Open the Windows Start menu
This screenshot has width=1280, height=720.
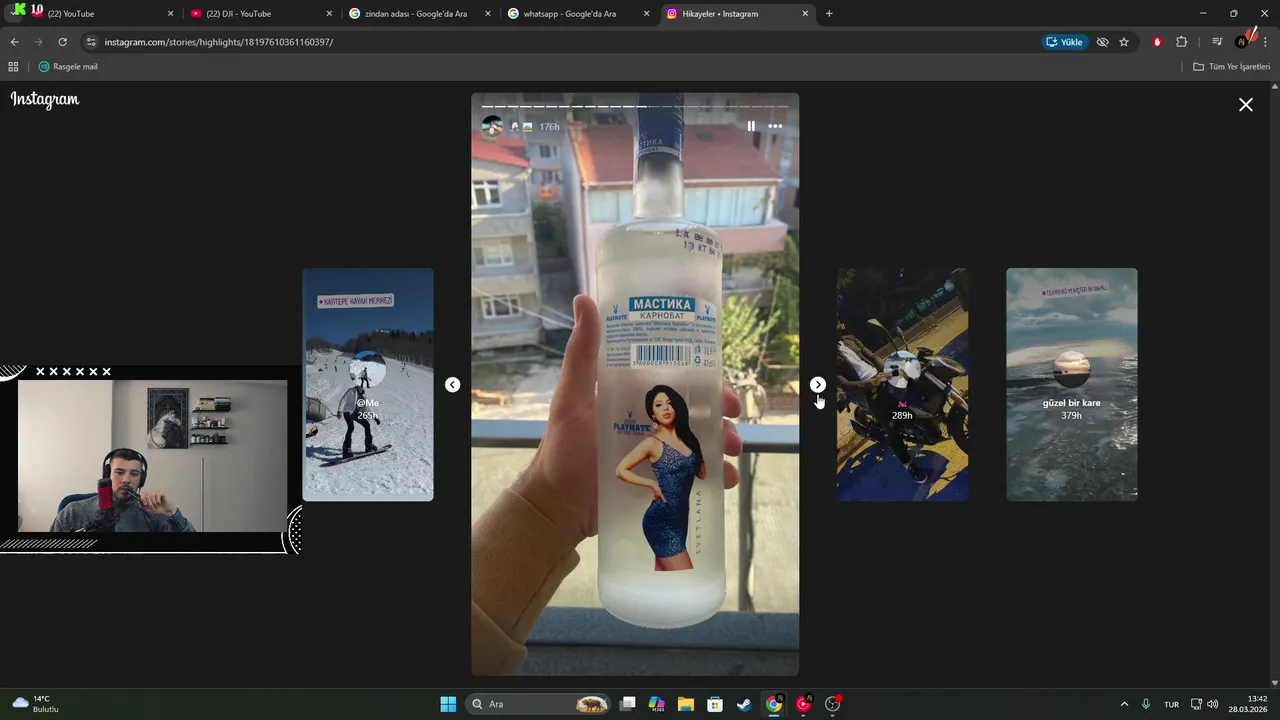(448, 704)
